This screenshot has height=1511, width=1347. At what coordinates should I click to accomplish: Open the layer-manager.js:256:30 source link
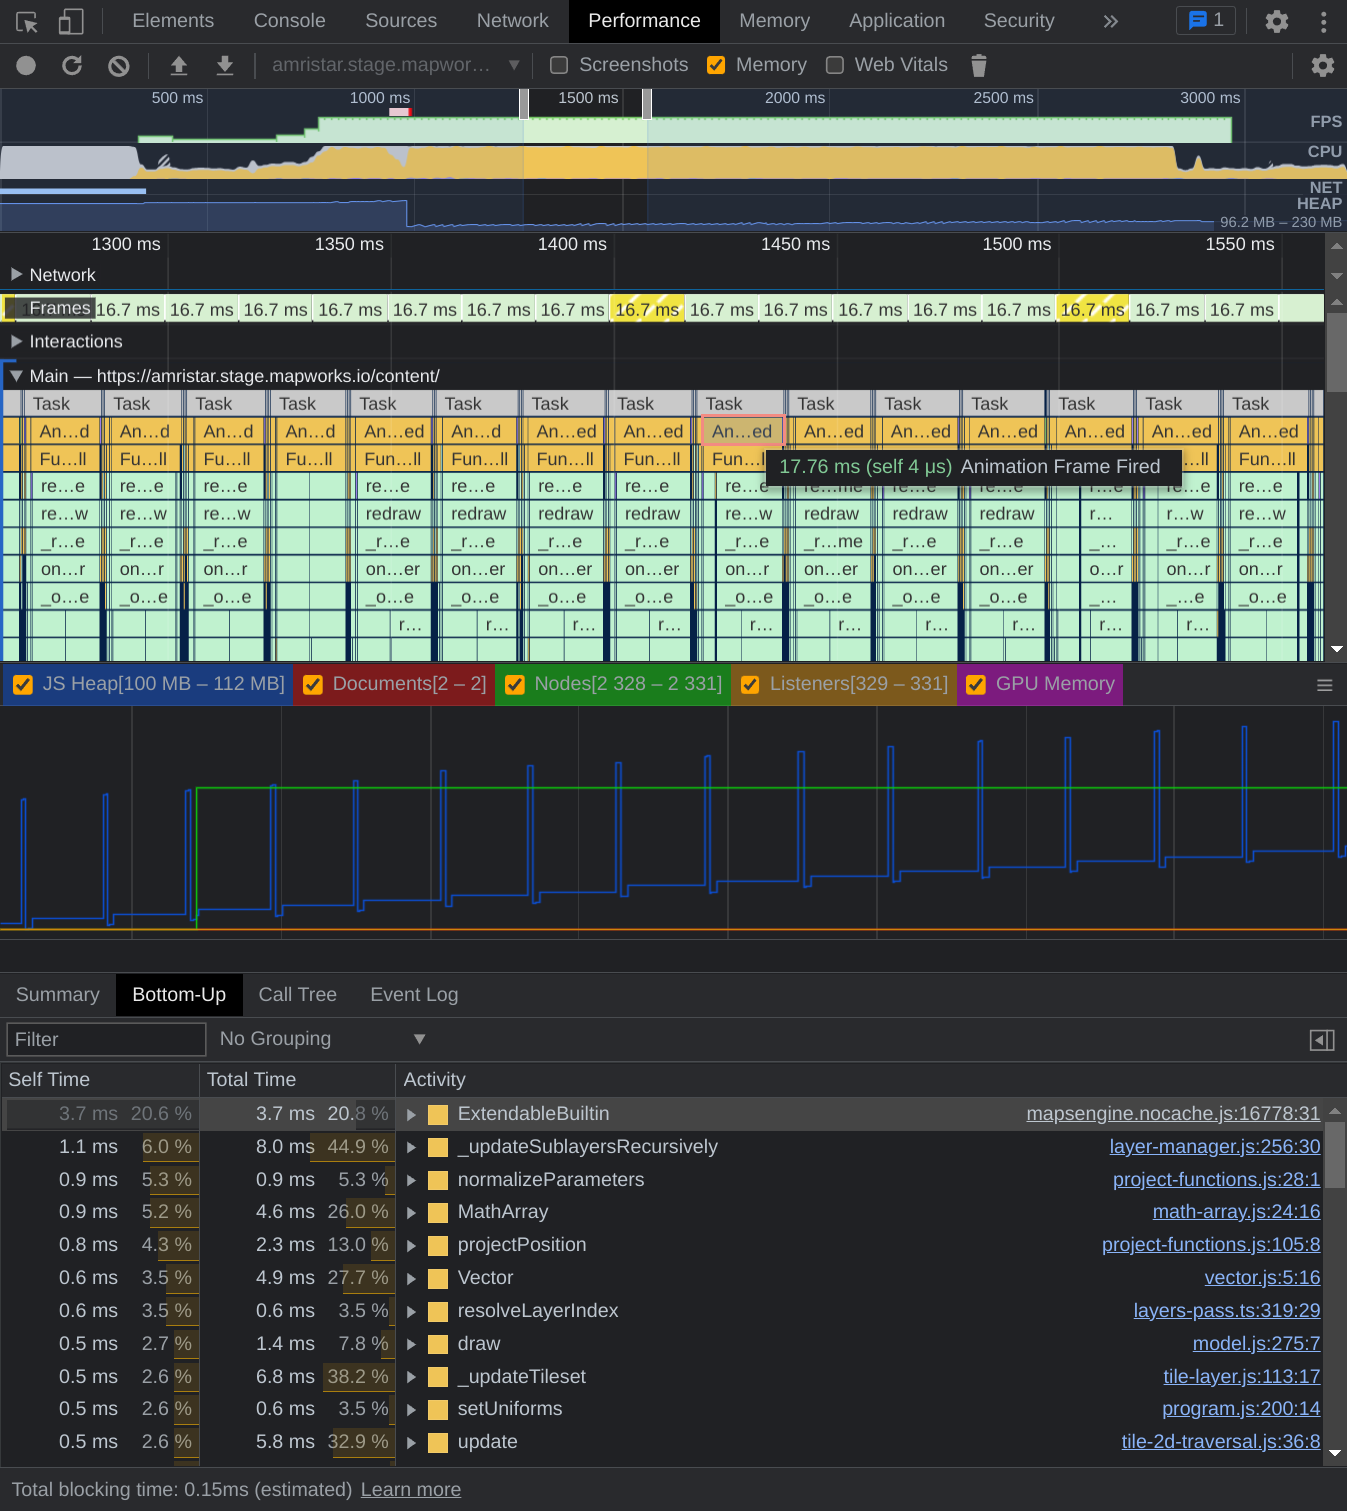[1215, 1147]
